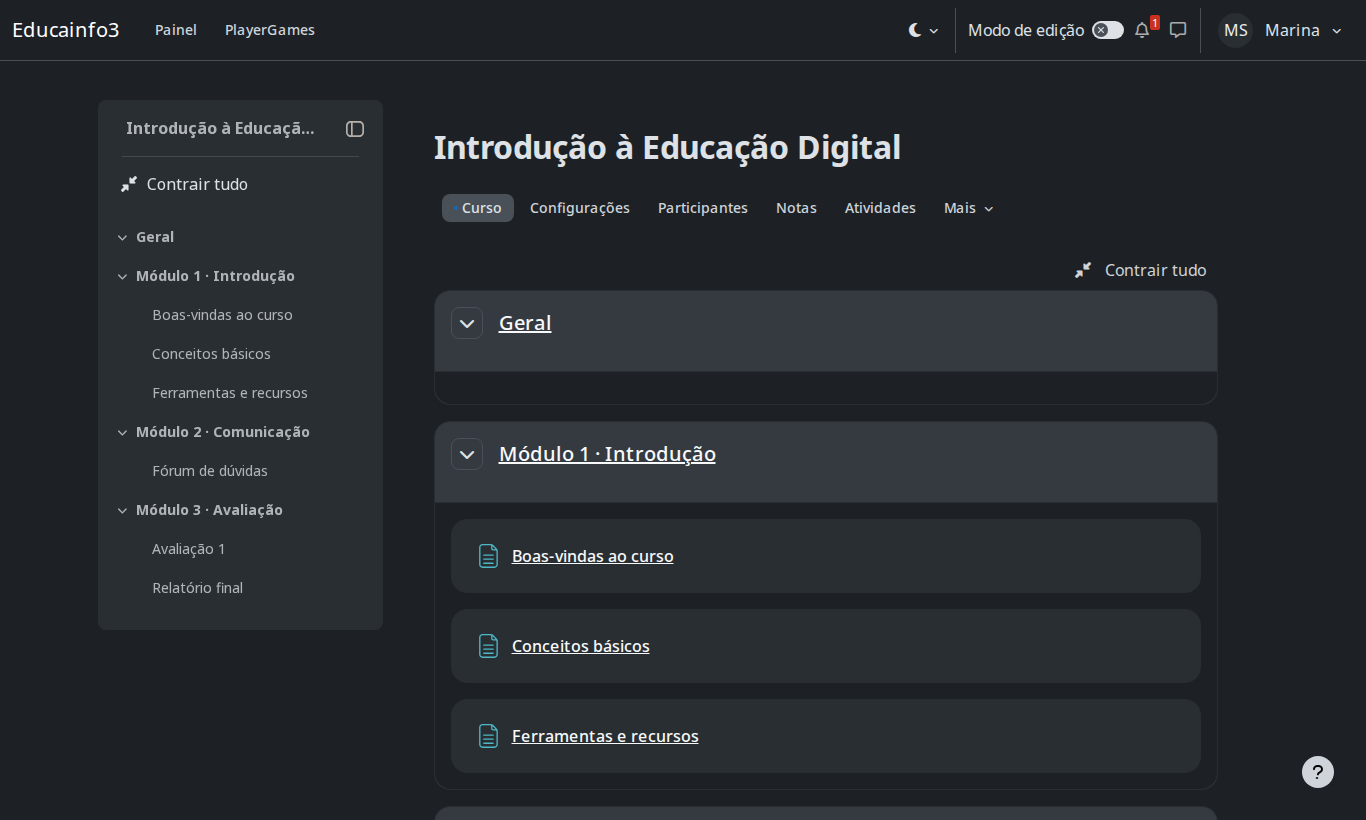The height and width of the screenshot is (820, 1366).
Task: Collapse Geral in the course index sidebar
Action: tap(123, 238)
